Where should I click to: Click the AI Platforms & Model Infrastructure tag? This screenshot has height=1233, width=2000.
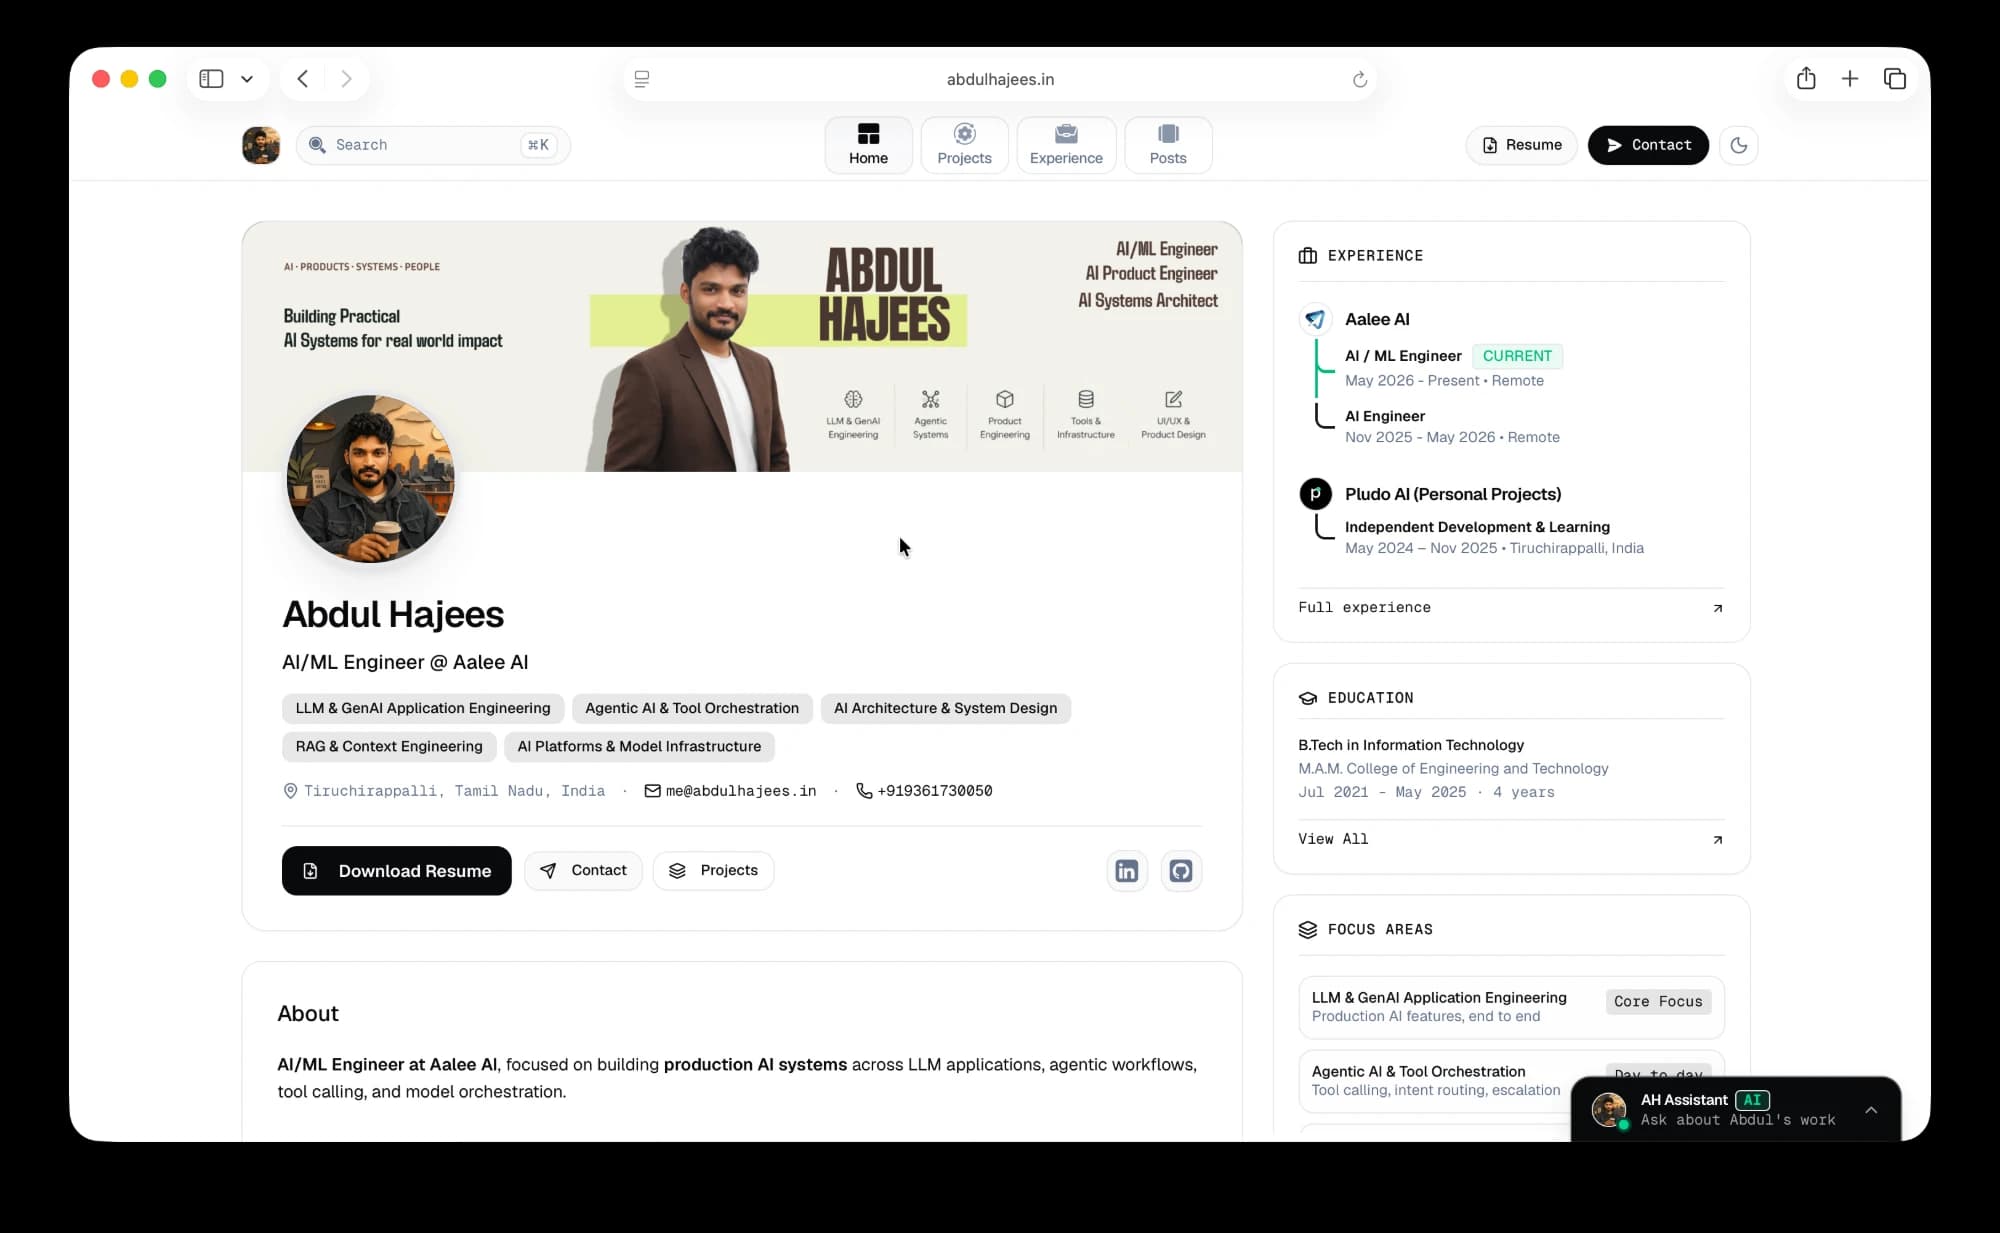(x=639, y=747)
